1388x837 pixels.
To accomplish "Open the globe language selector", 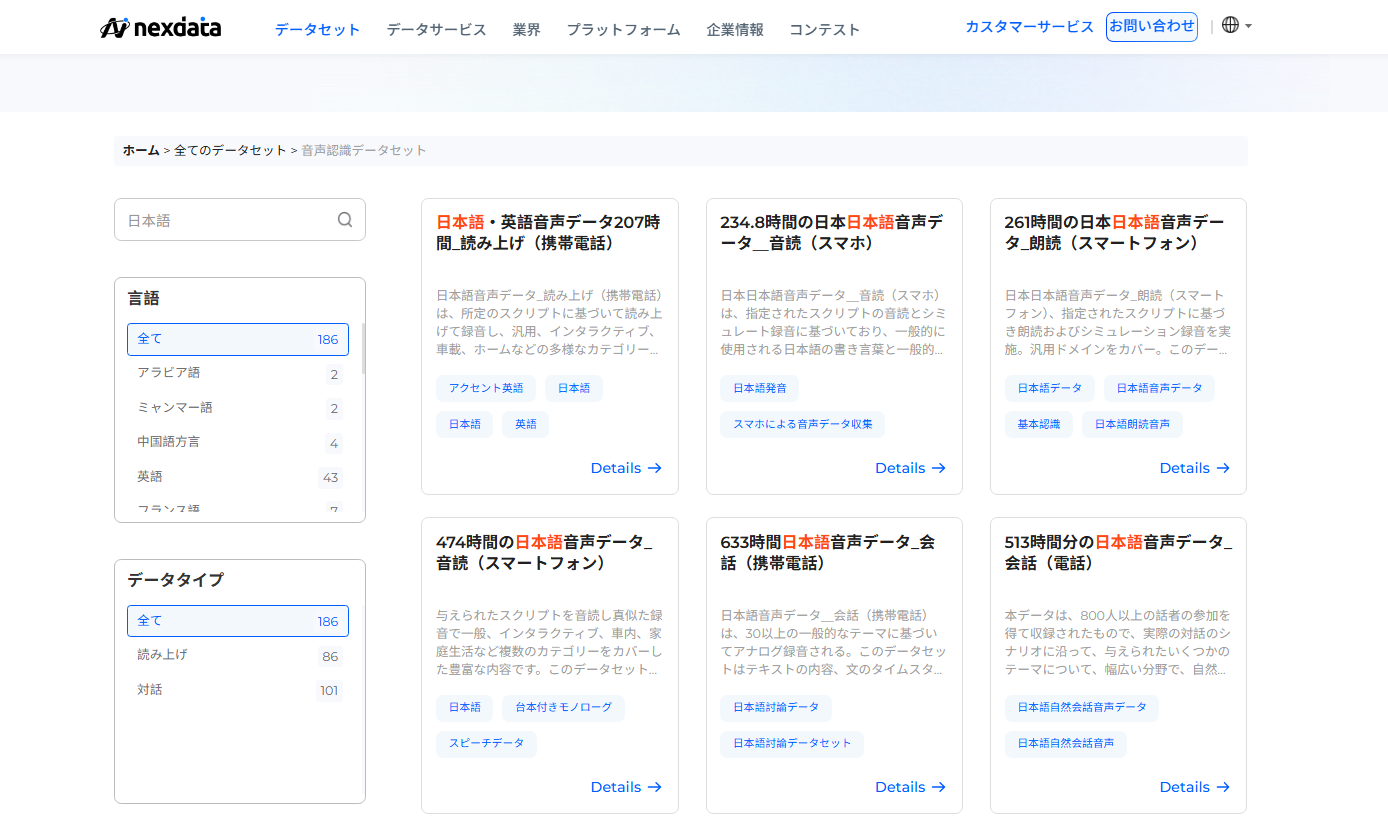I will point(1230,26).
